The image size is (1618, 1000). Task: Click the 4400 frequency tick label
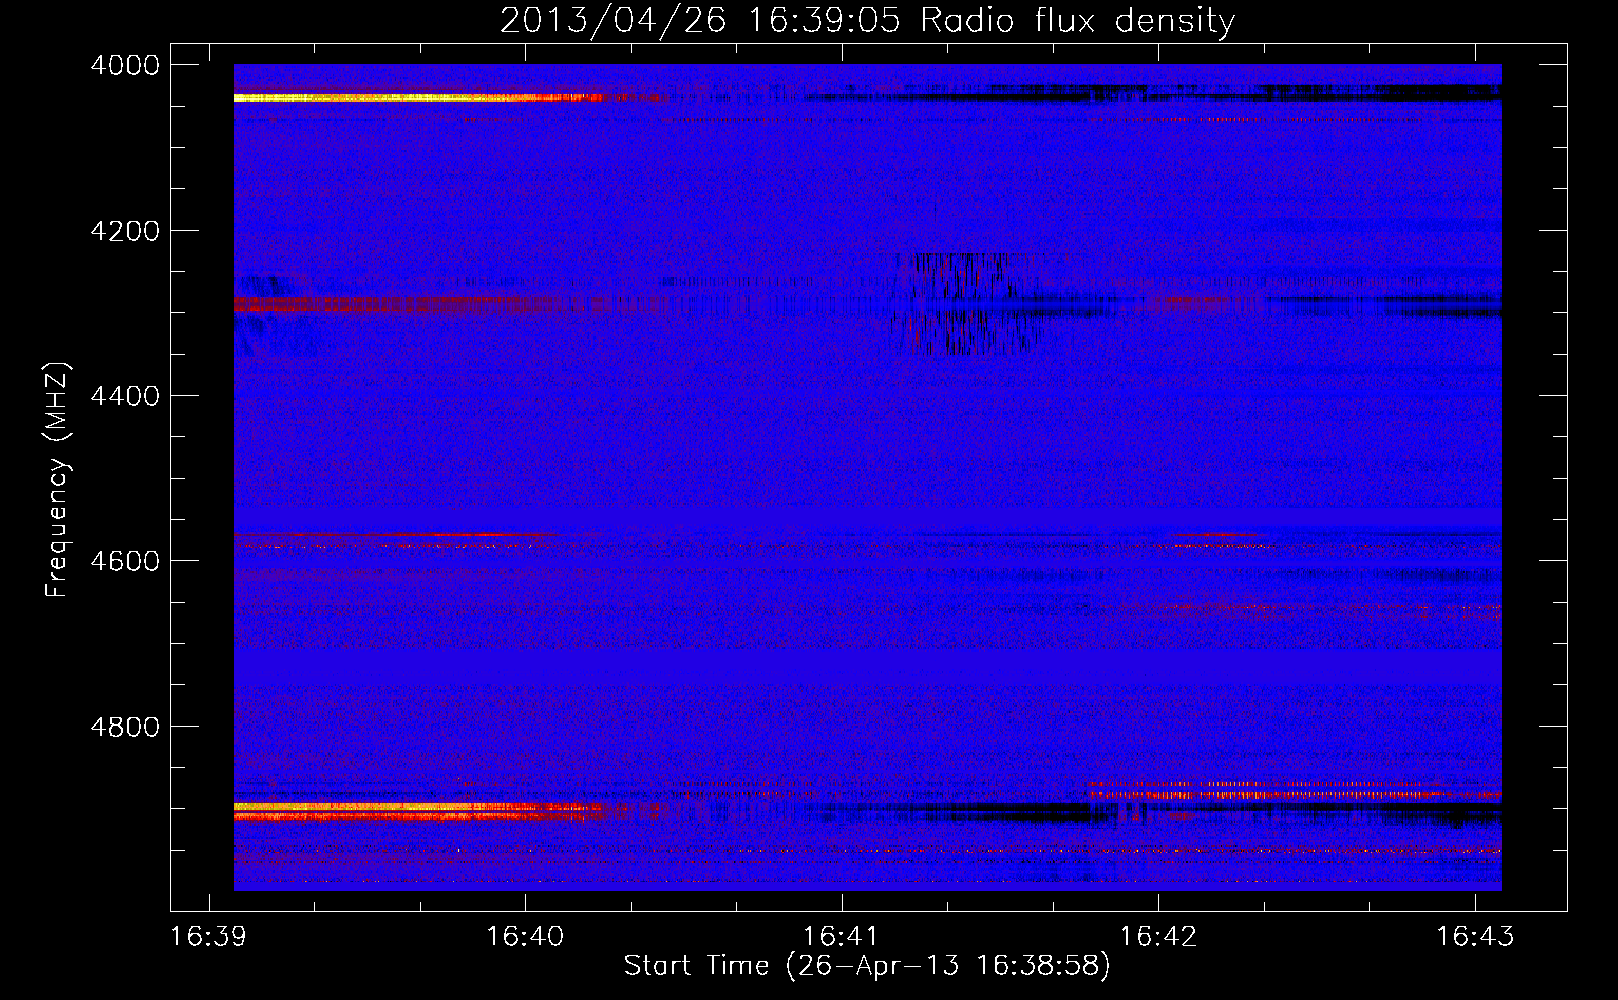(x=125, y=396)
